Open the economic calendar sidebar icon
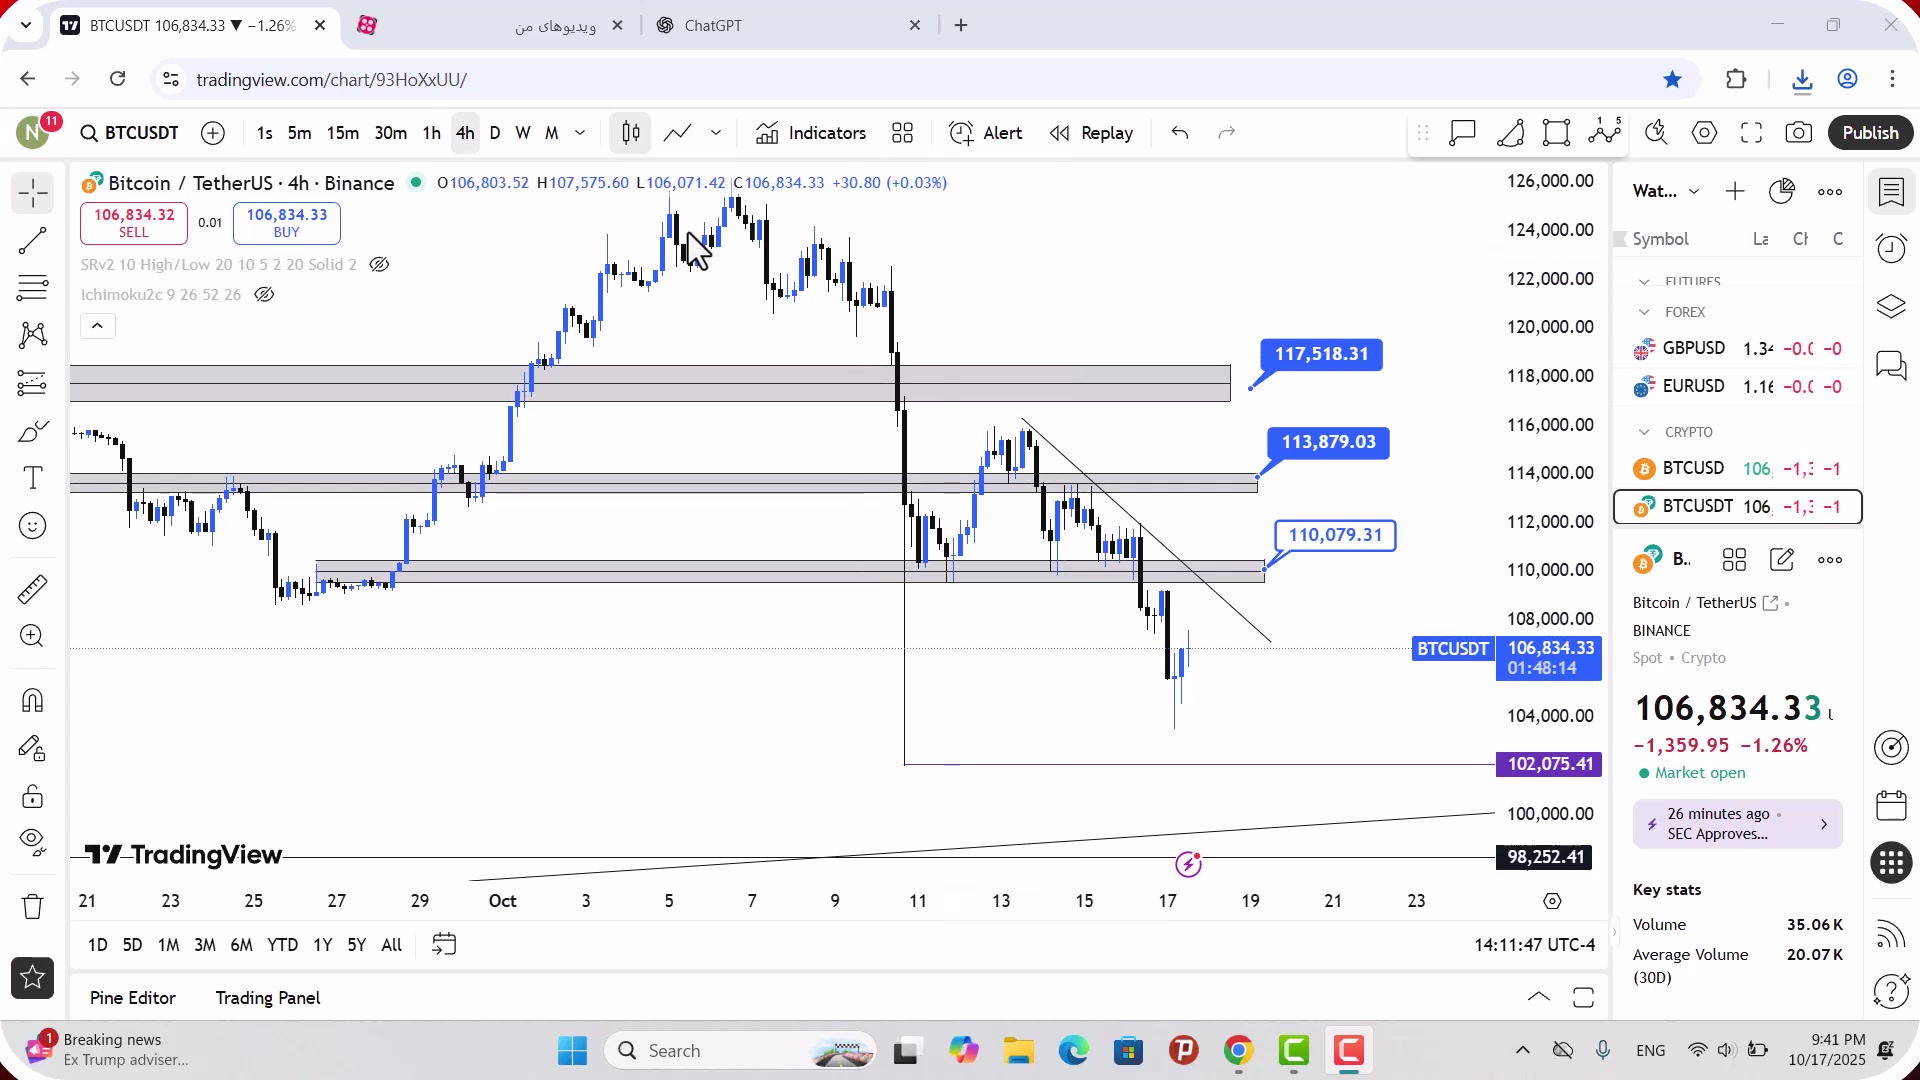Screen dimensions: 1920x1080 (x=1891, y=805)
